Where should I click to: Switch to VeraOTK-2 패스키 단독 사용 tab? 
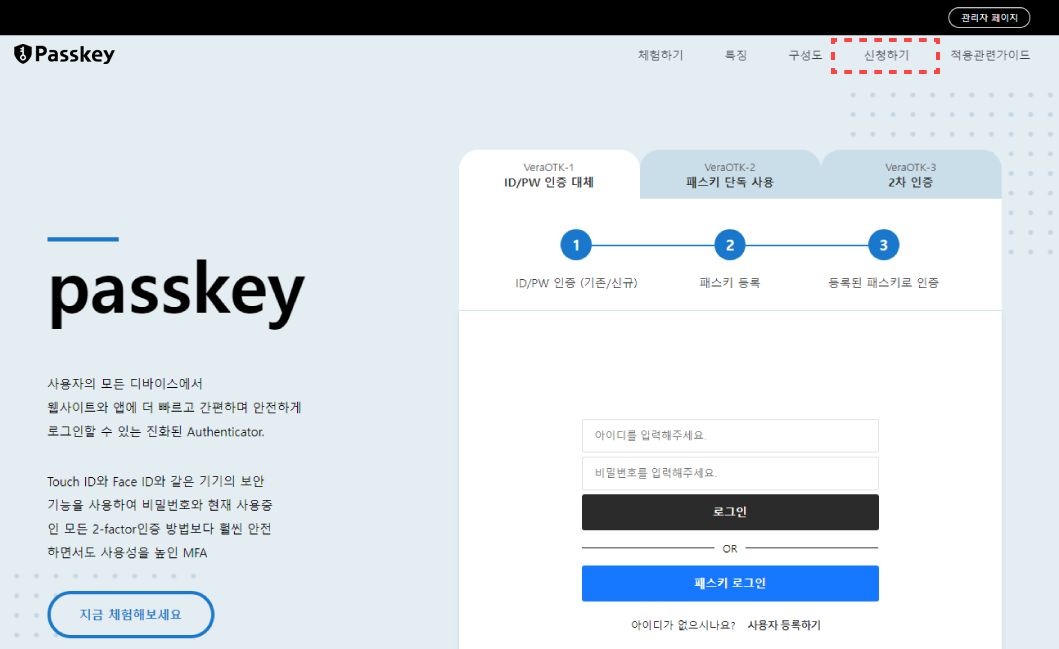click(730, 175)
